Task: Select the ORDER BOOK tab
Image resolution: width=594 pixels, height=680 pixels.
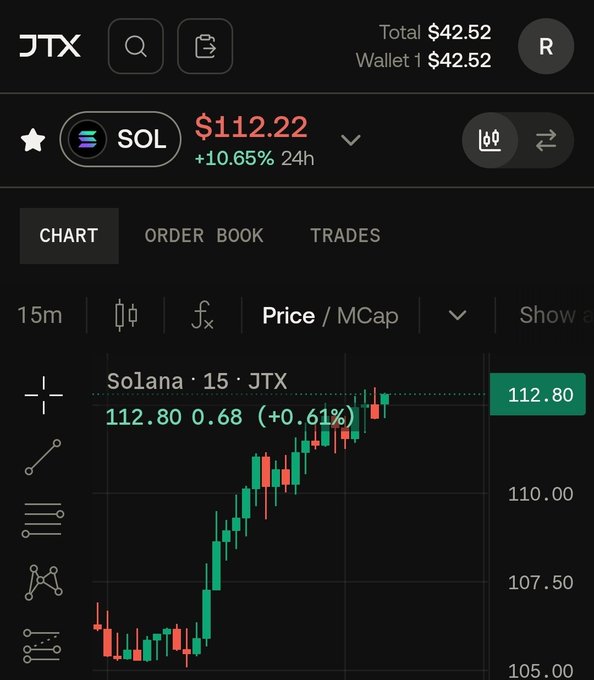Action: click(204, 235)
